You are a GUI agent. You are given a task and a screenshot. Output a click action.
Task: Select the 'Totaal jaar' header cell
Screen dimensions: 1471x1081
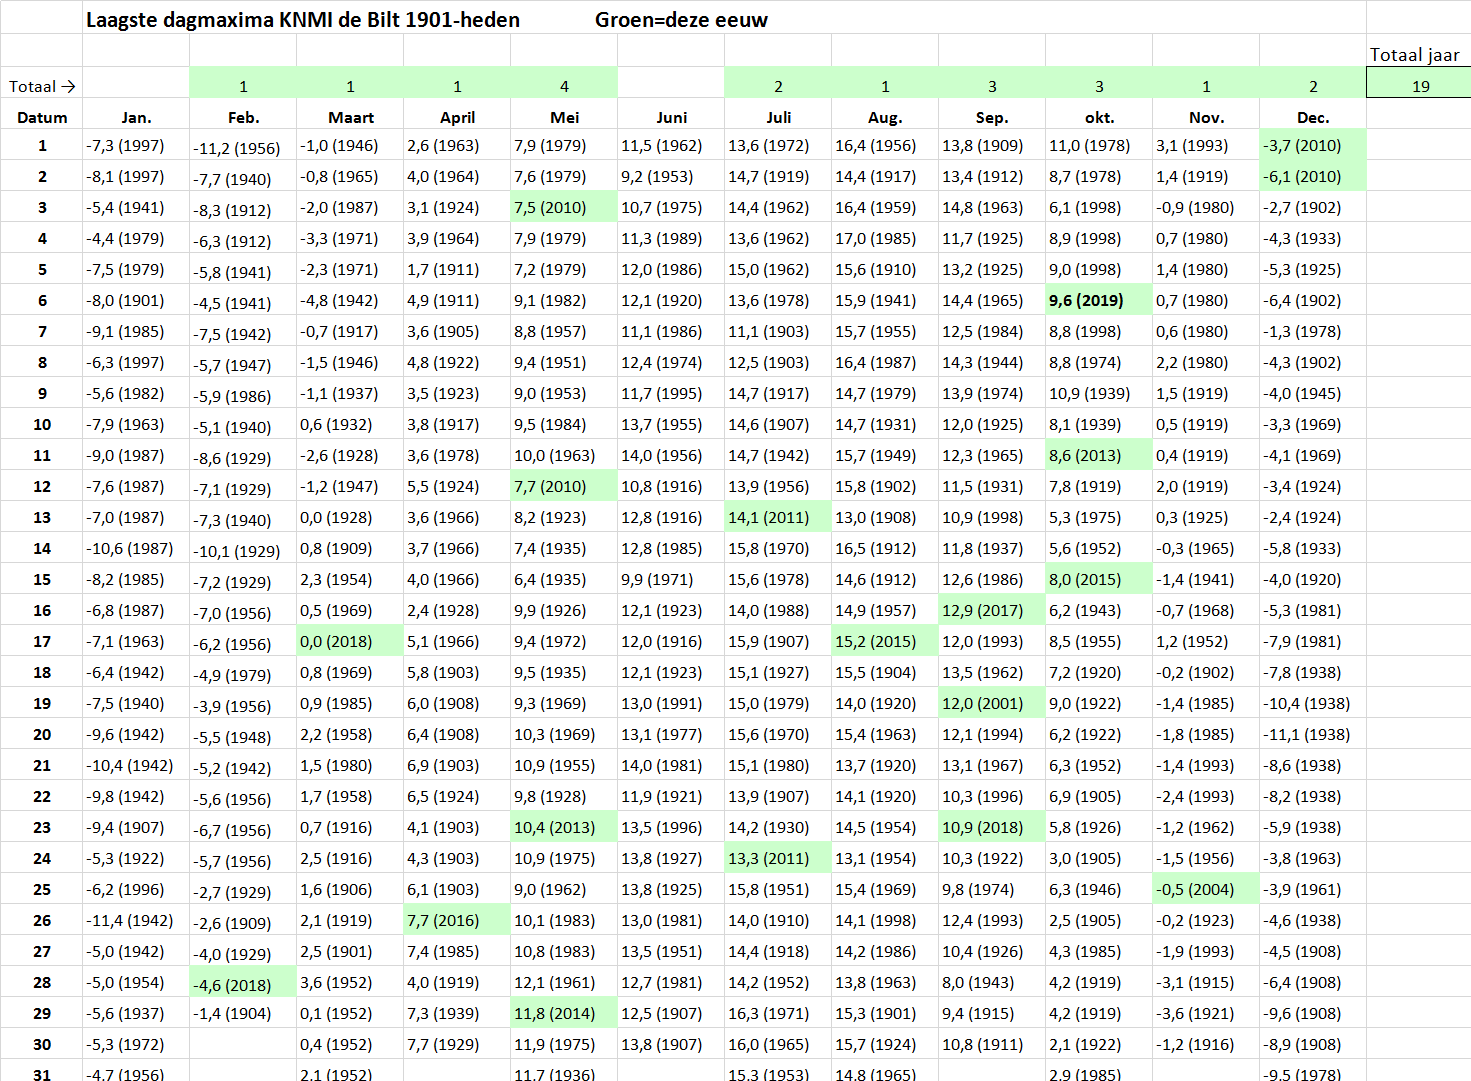click(x=1414, y=55)
